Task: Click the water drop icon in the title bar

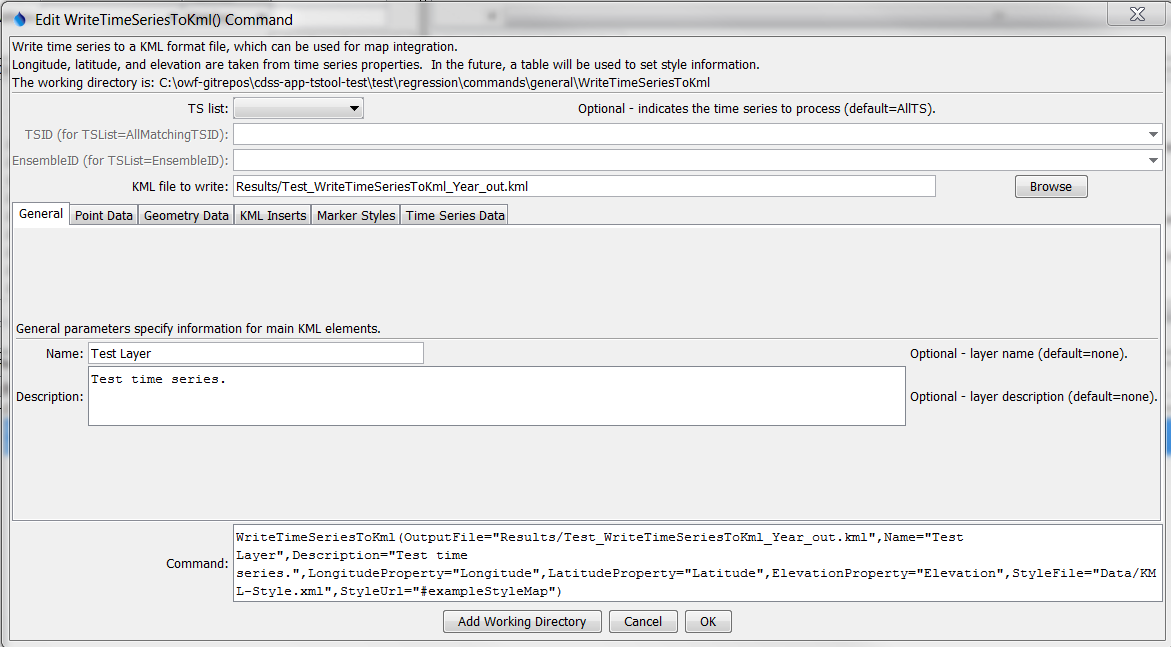Action: click(x=20, y=19)
